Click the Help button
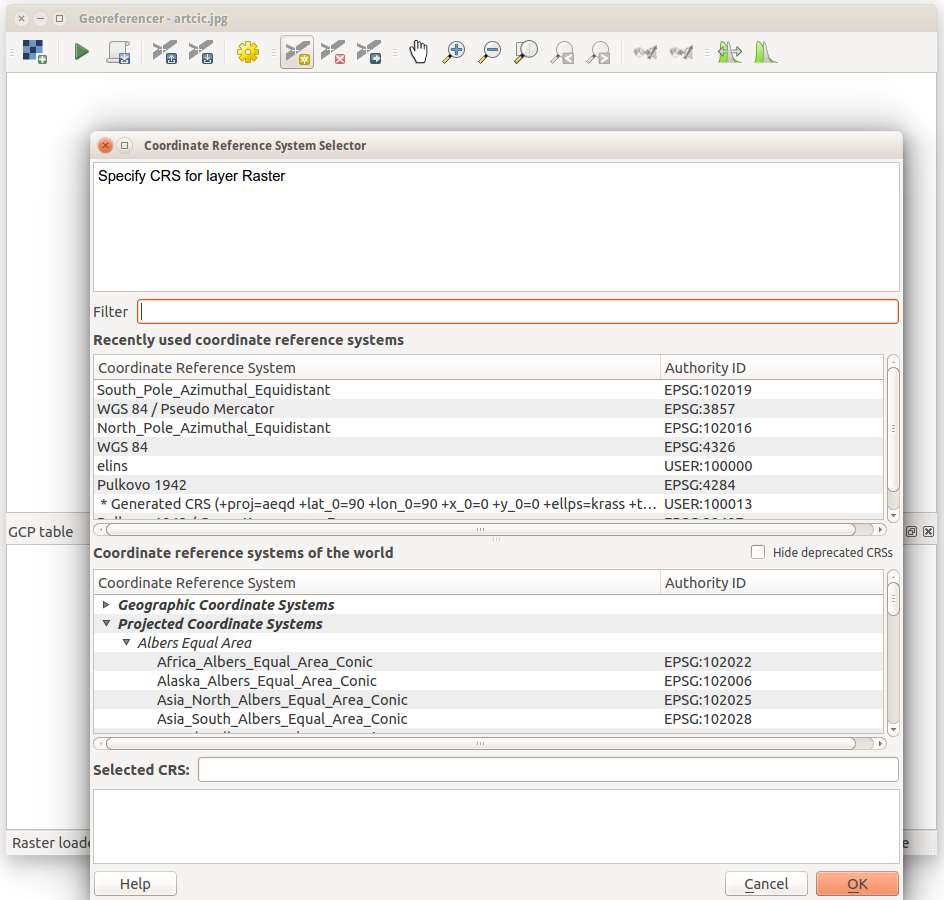The width and height of the screenshot is (944, 900). pyautogui.click(x=135, y=884)
